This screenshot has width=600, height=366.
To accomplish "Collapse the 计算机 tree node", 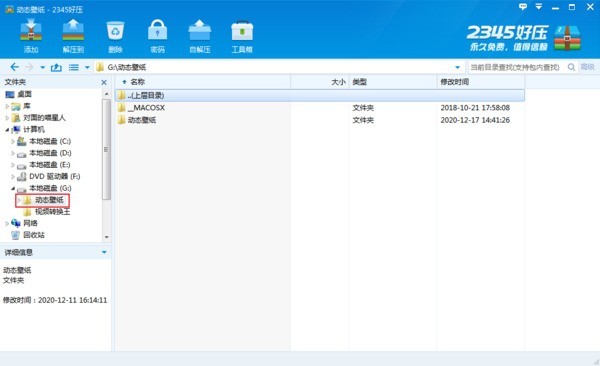I will [7, 130].
